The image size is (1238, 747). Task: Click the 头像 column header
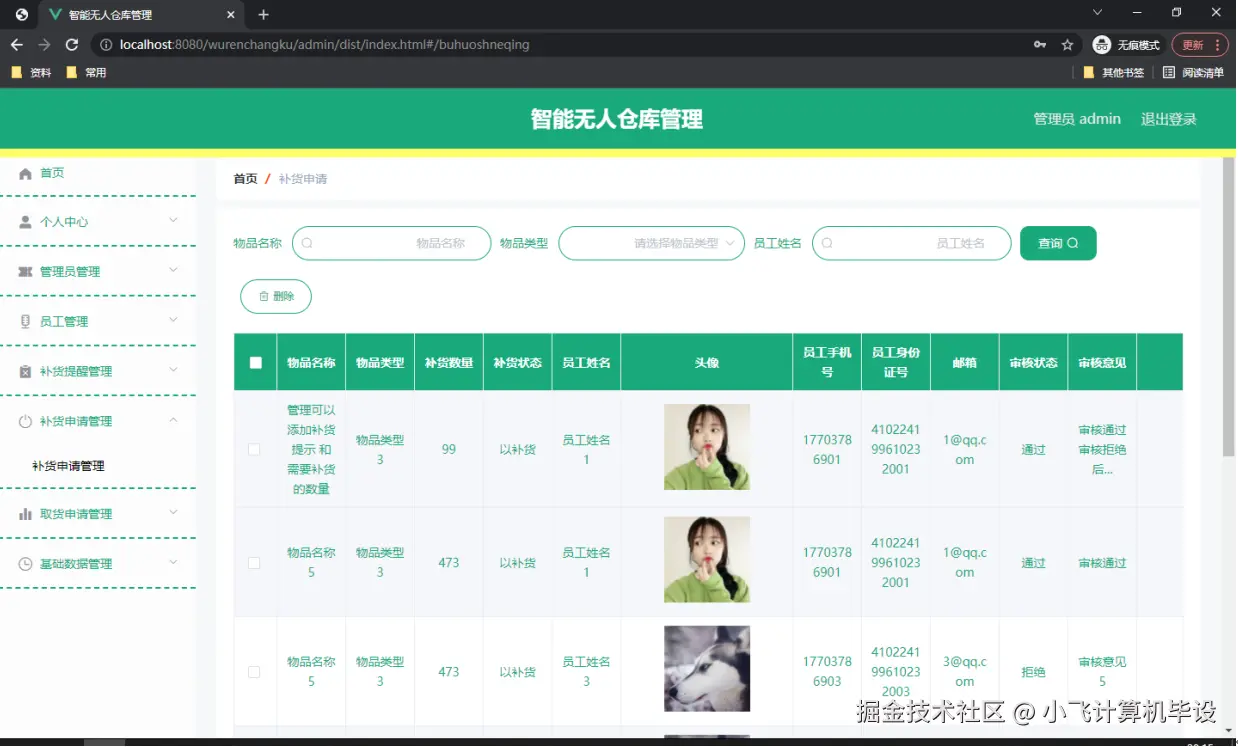pyautogui.click(x=707, y=363)
